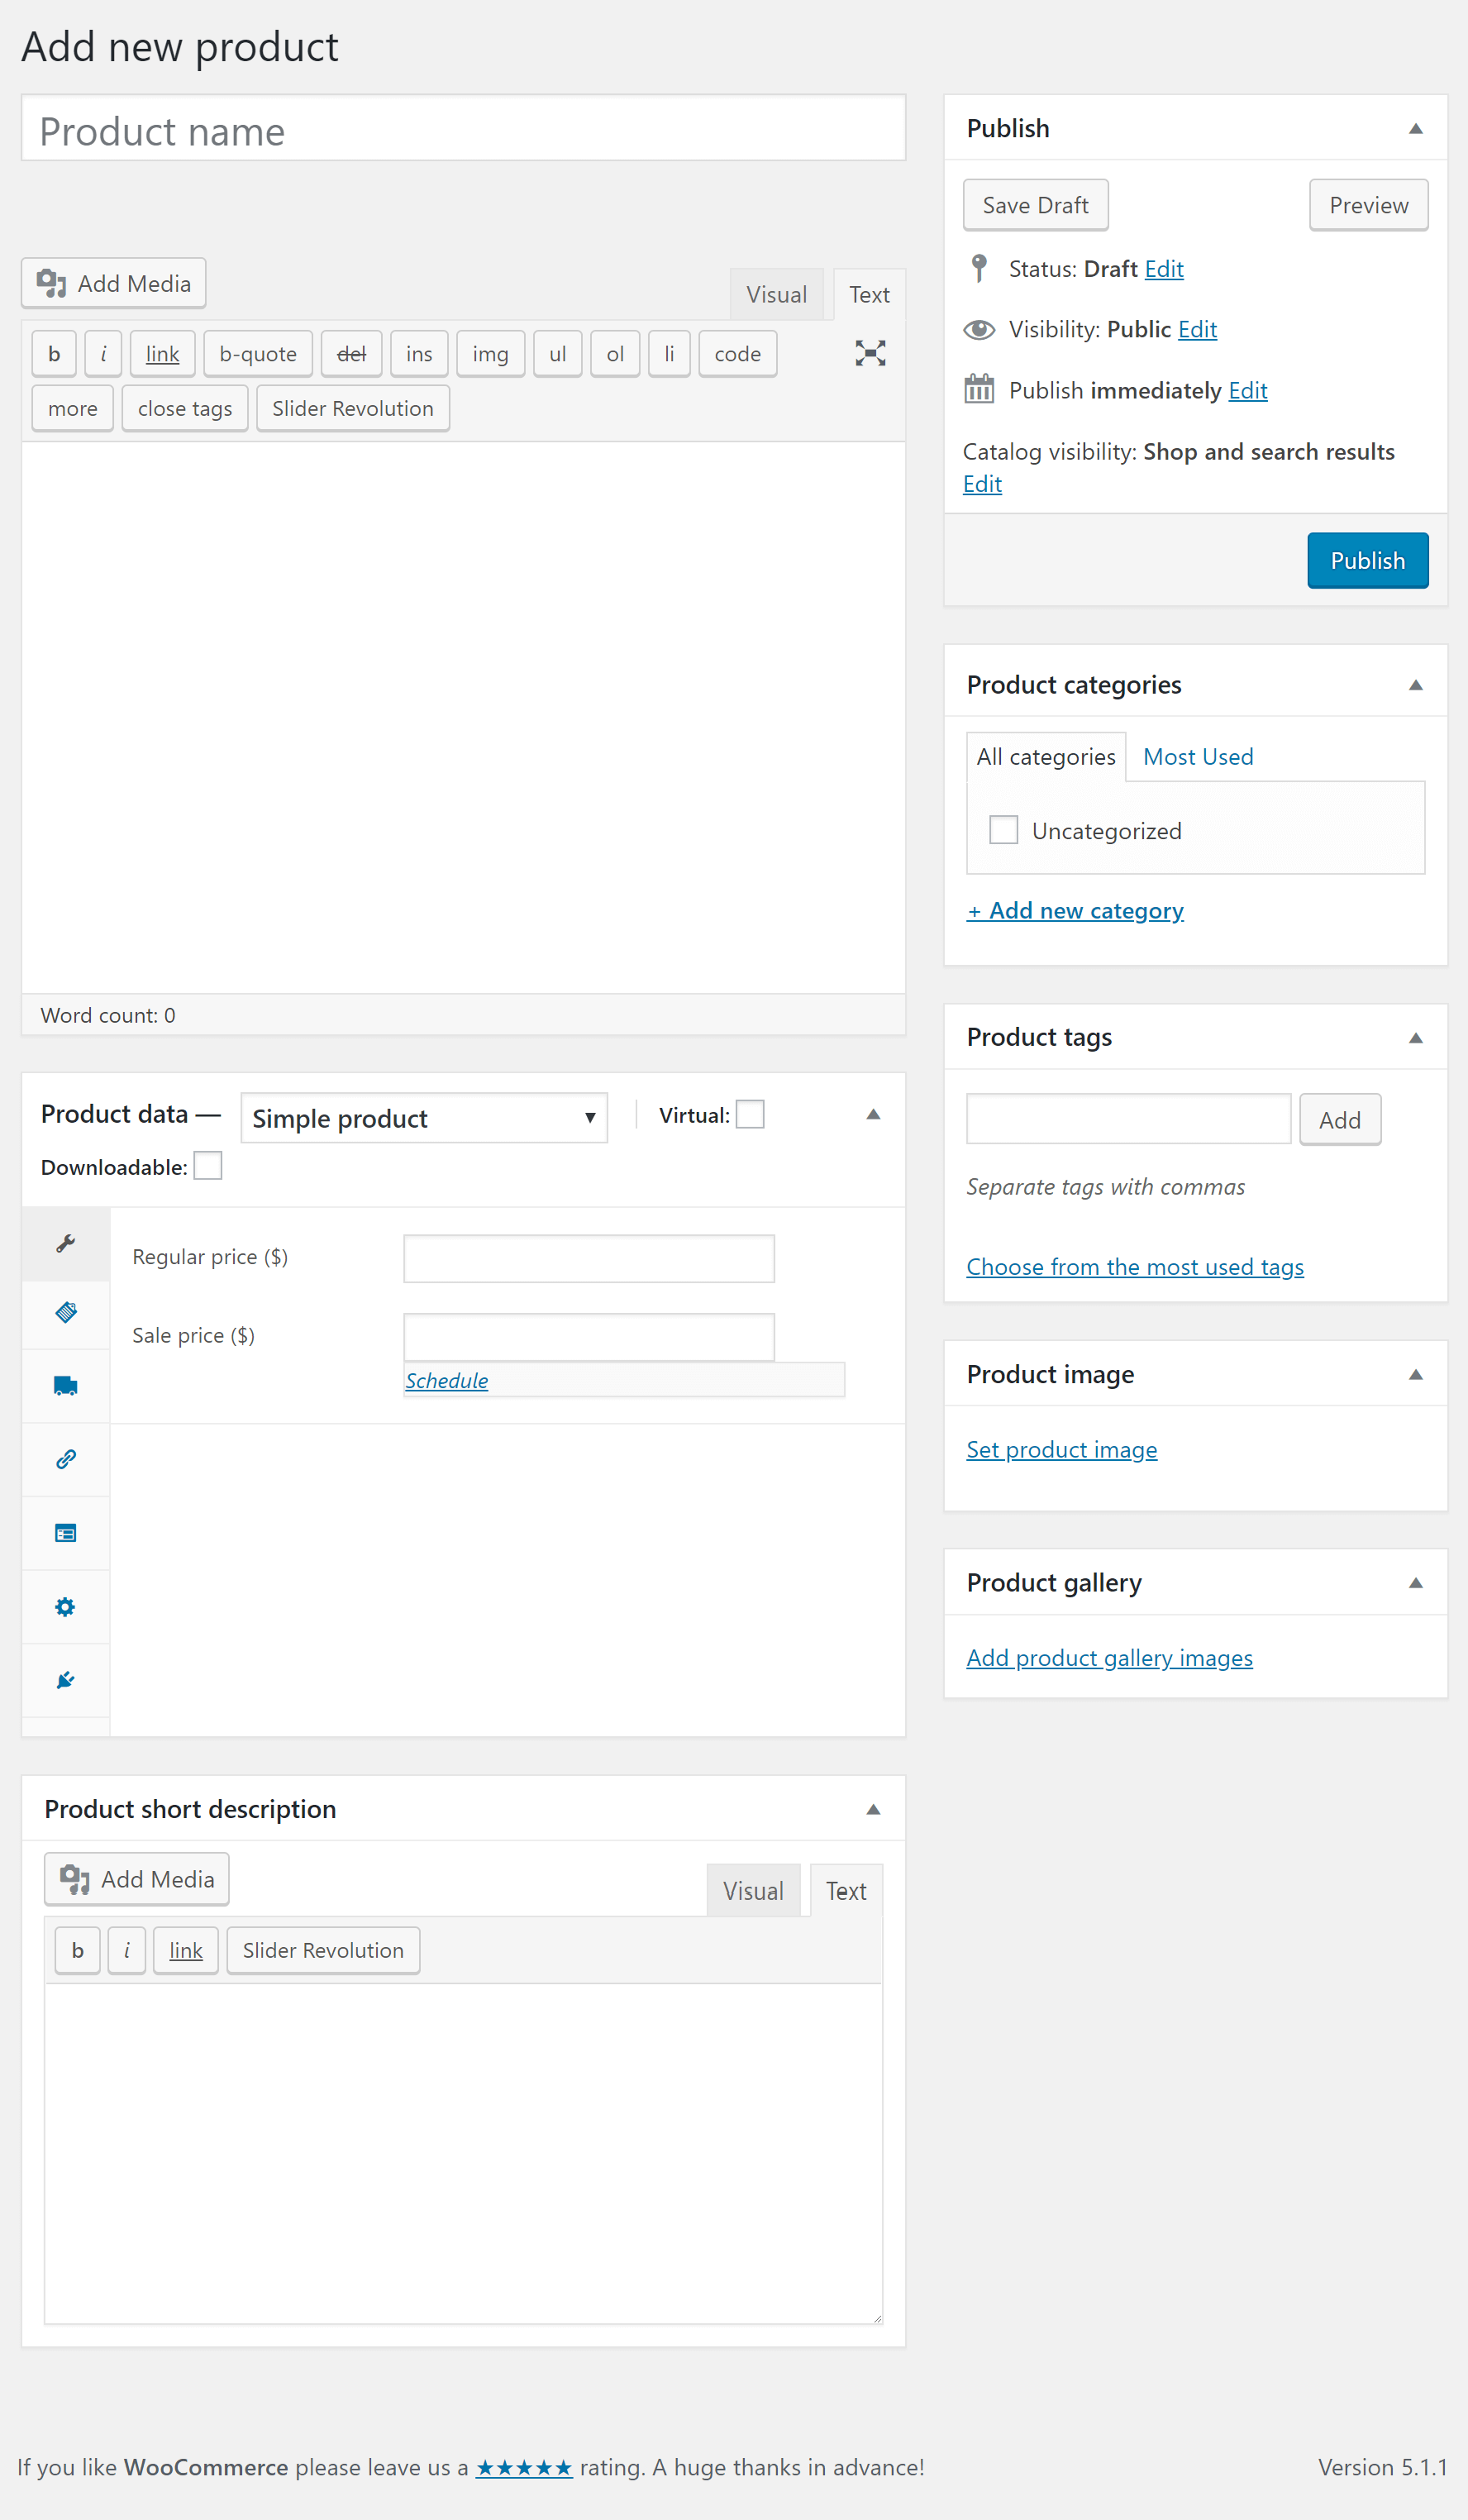The width and height of the screenshot is (1468, 2520).
Task: Click the plugin icon at the bottom of Product data tabs
Action: coord(65,1681)
